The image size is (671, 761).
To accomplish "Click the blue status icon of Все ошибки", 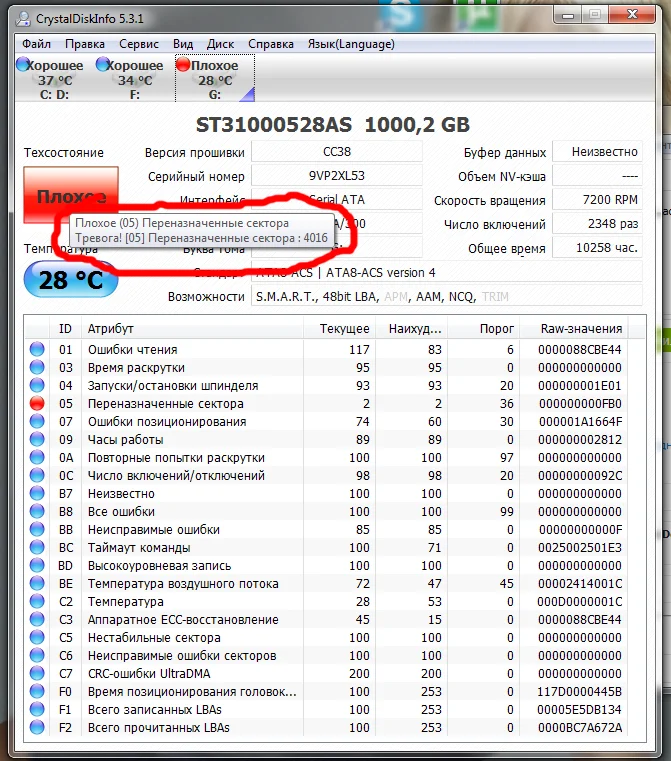I will [x=37, y=511].
